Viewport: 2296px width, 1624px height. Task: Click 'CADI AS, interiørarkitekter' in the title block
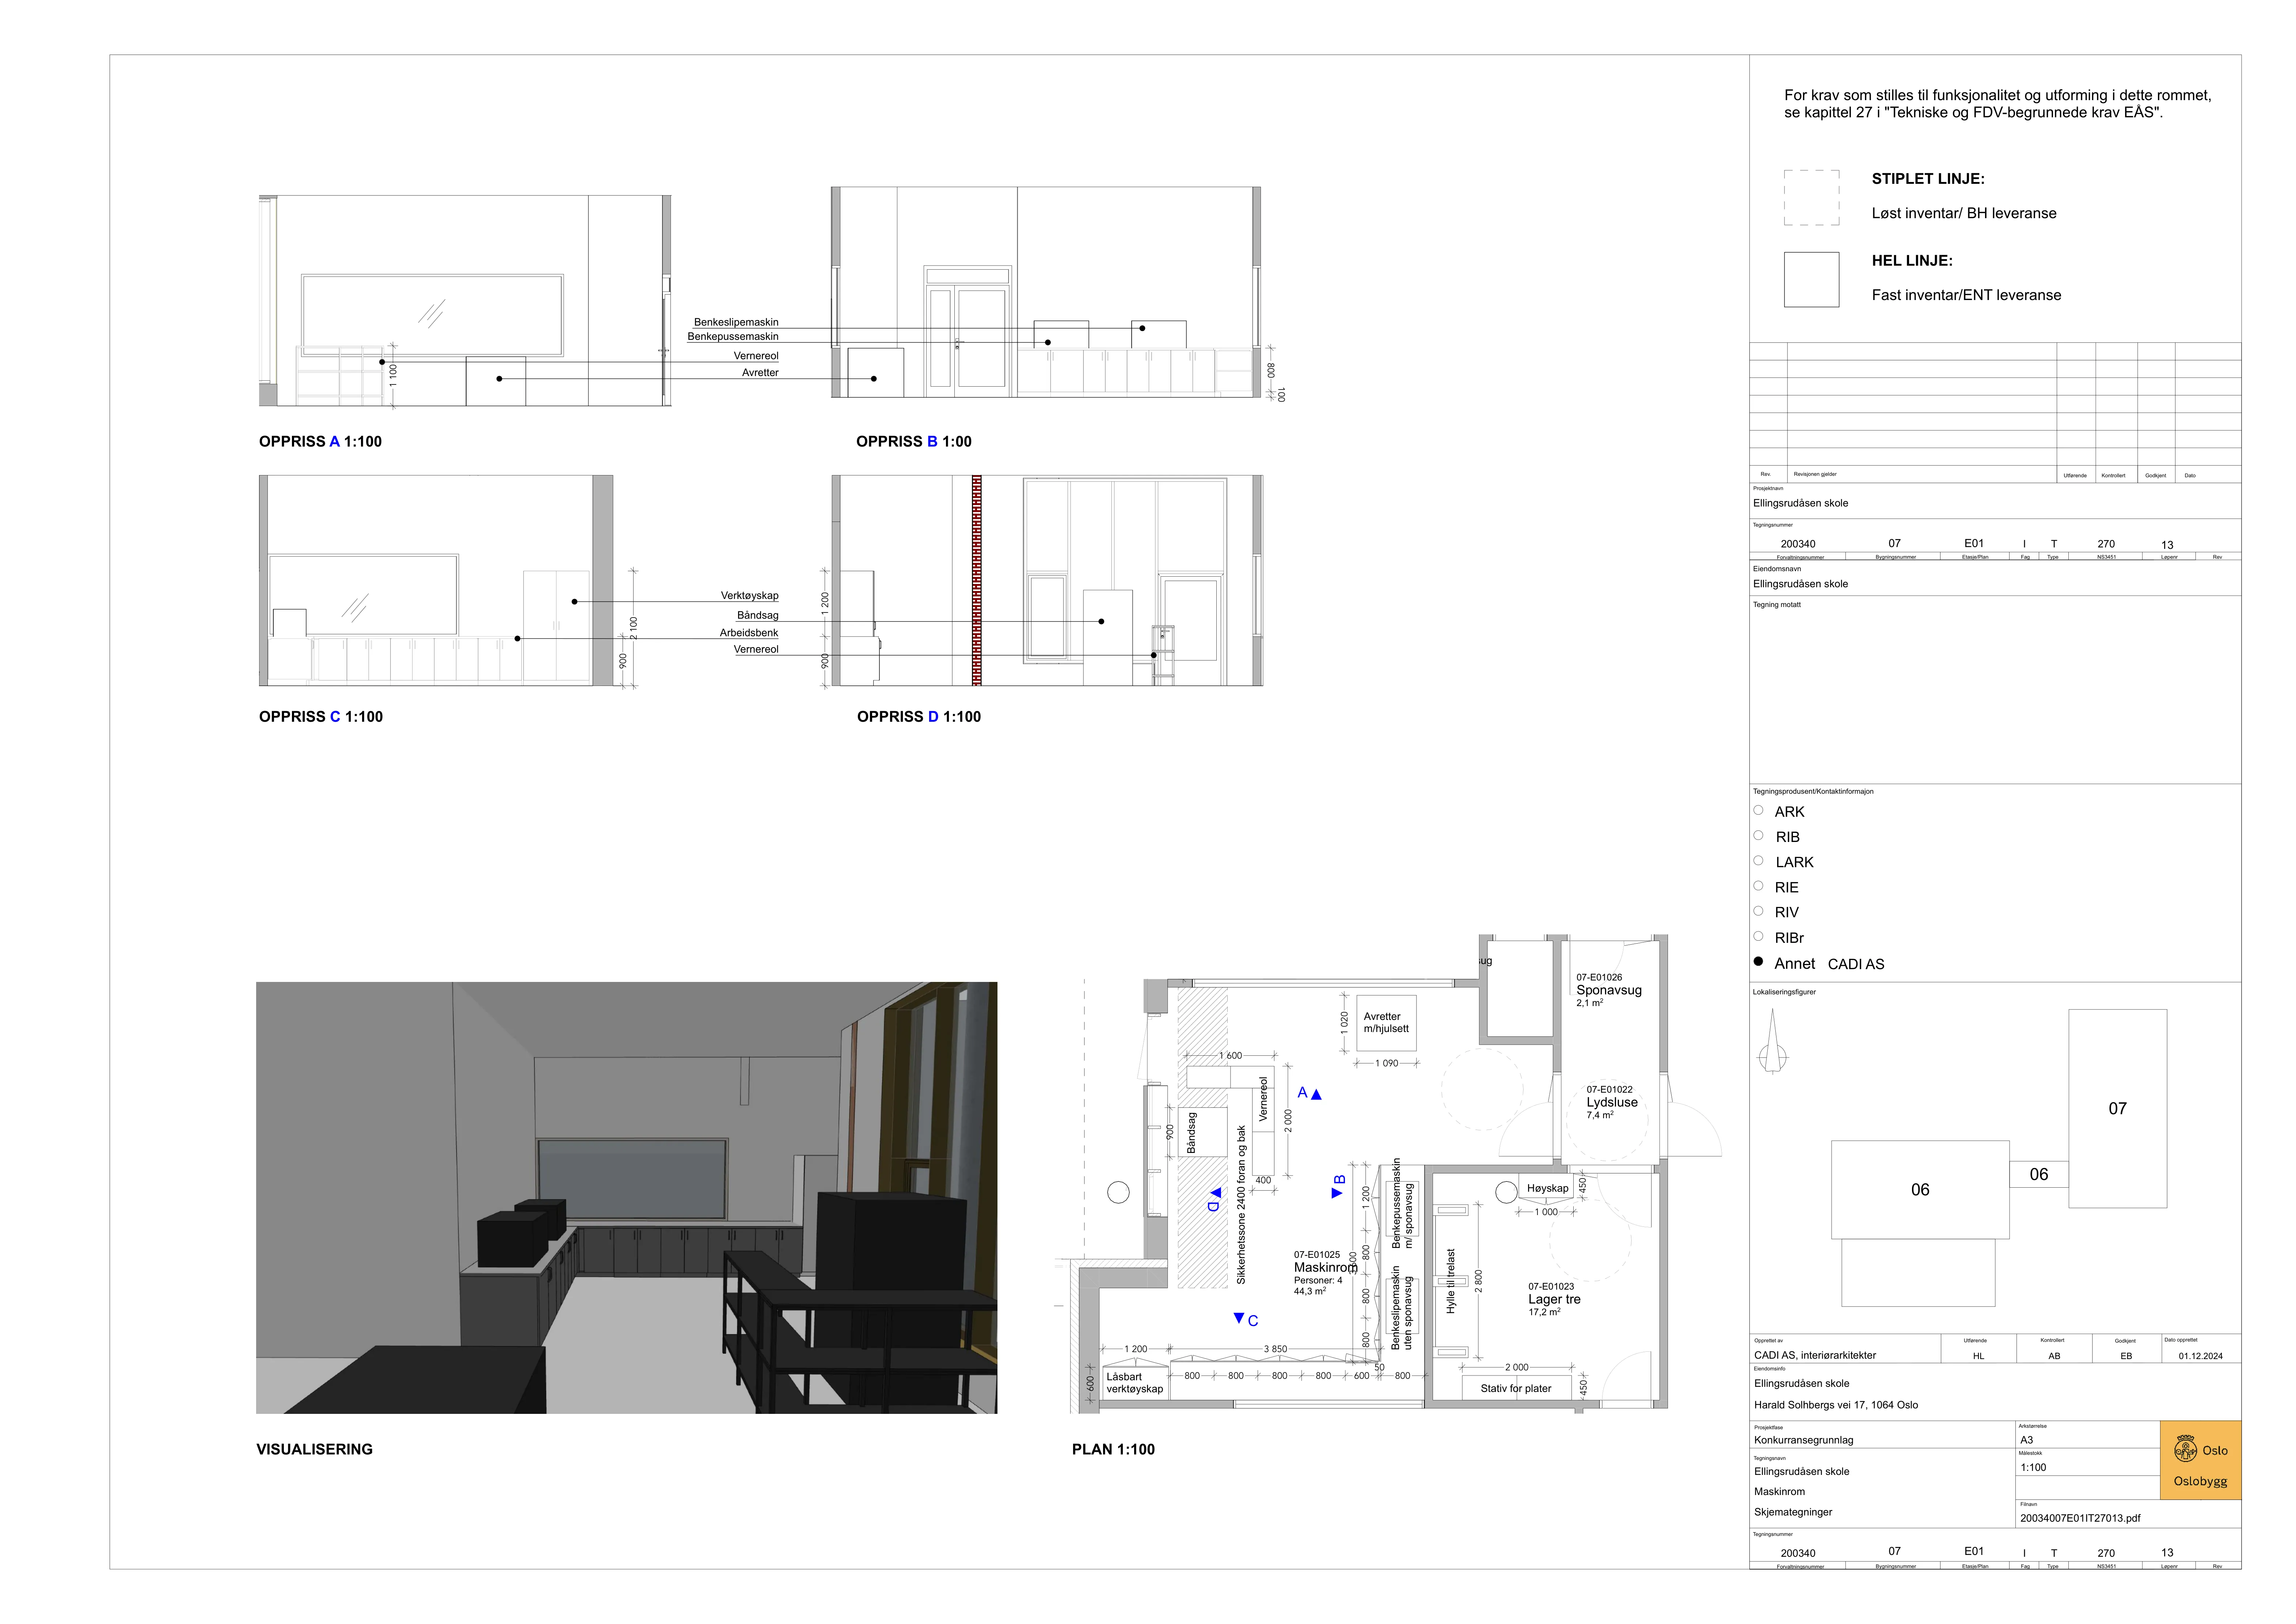tap(1815, 1356)
